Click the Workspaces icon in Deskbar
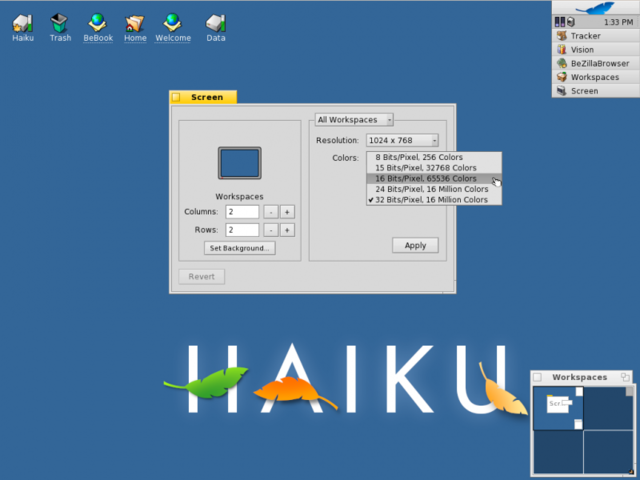640x480 pixels. click(562, 77)
